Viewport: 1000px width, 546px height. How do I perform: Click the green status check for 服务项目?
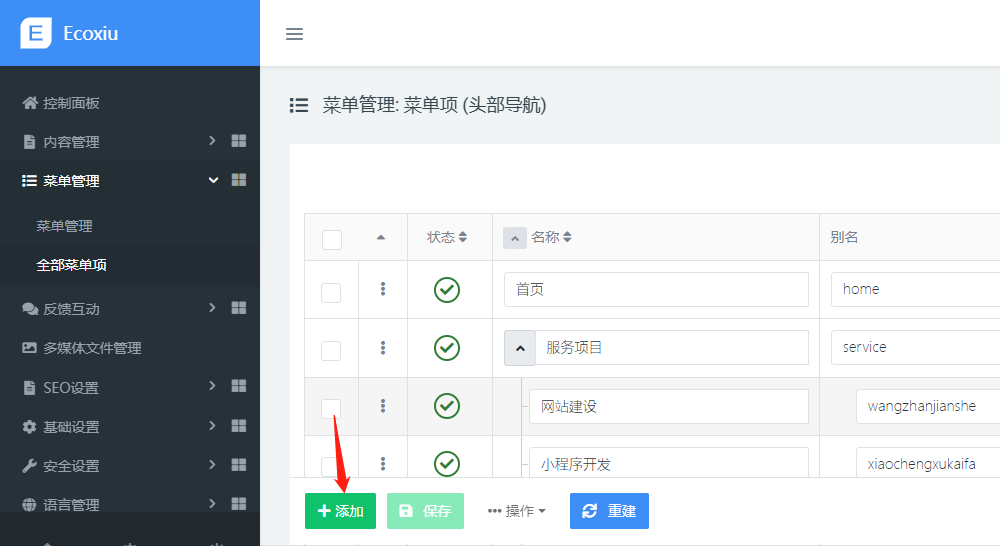(447, 347)
